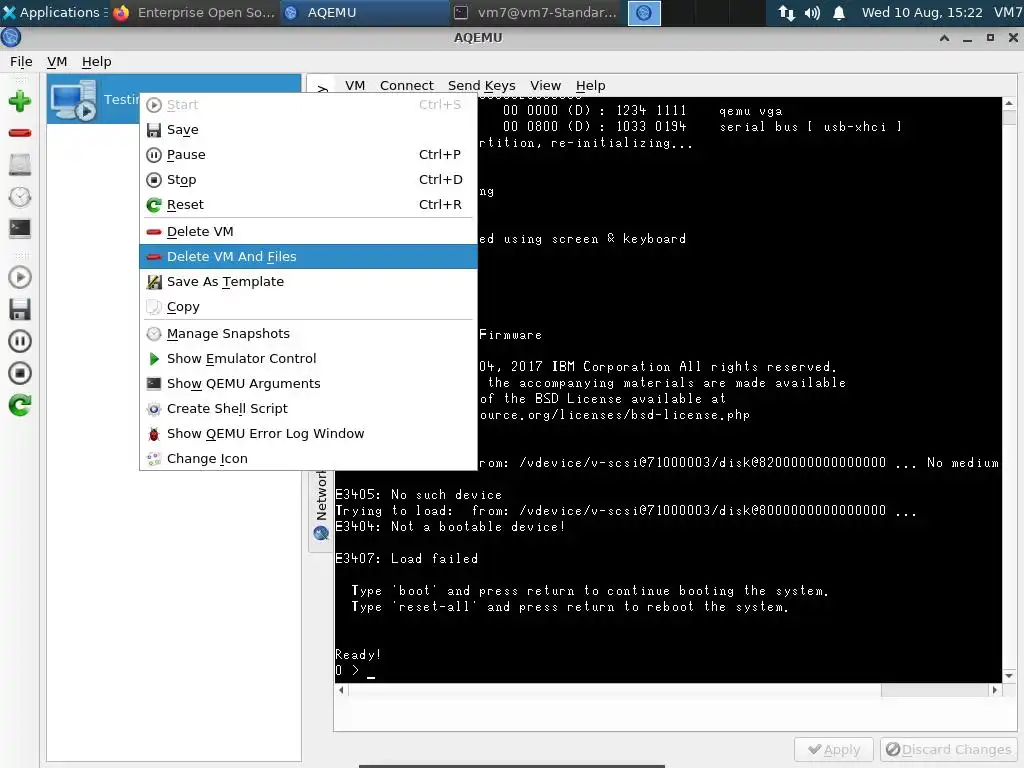The width and height of the screenshot is (1024, 768).
Task: Click the AQEMU window menu icon on the titlebar
Action: point(11,38)
